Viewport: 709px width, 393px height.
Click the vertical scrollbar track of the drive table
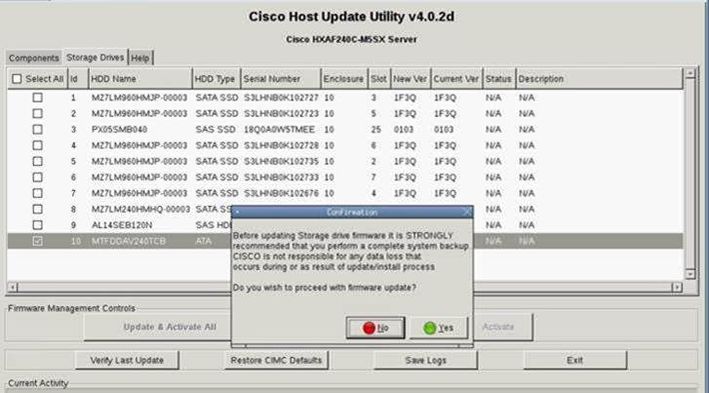point(690,174)
